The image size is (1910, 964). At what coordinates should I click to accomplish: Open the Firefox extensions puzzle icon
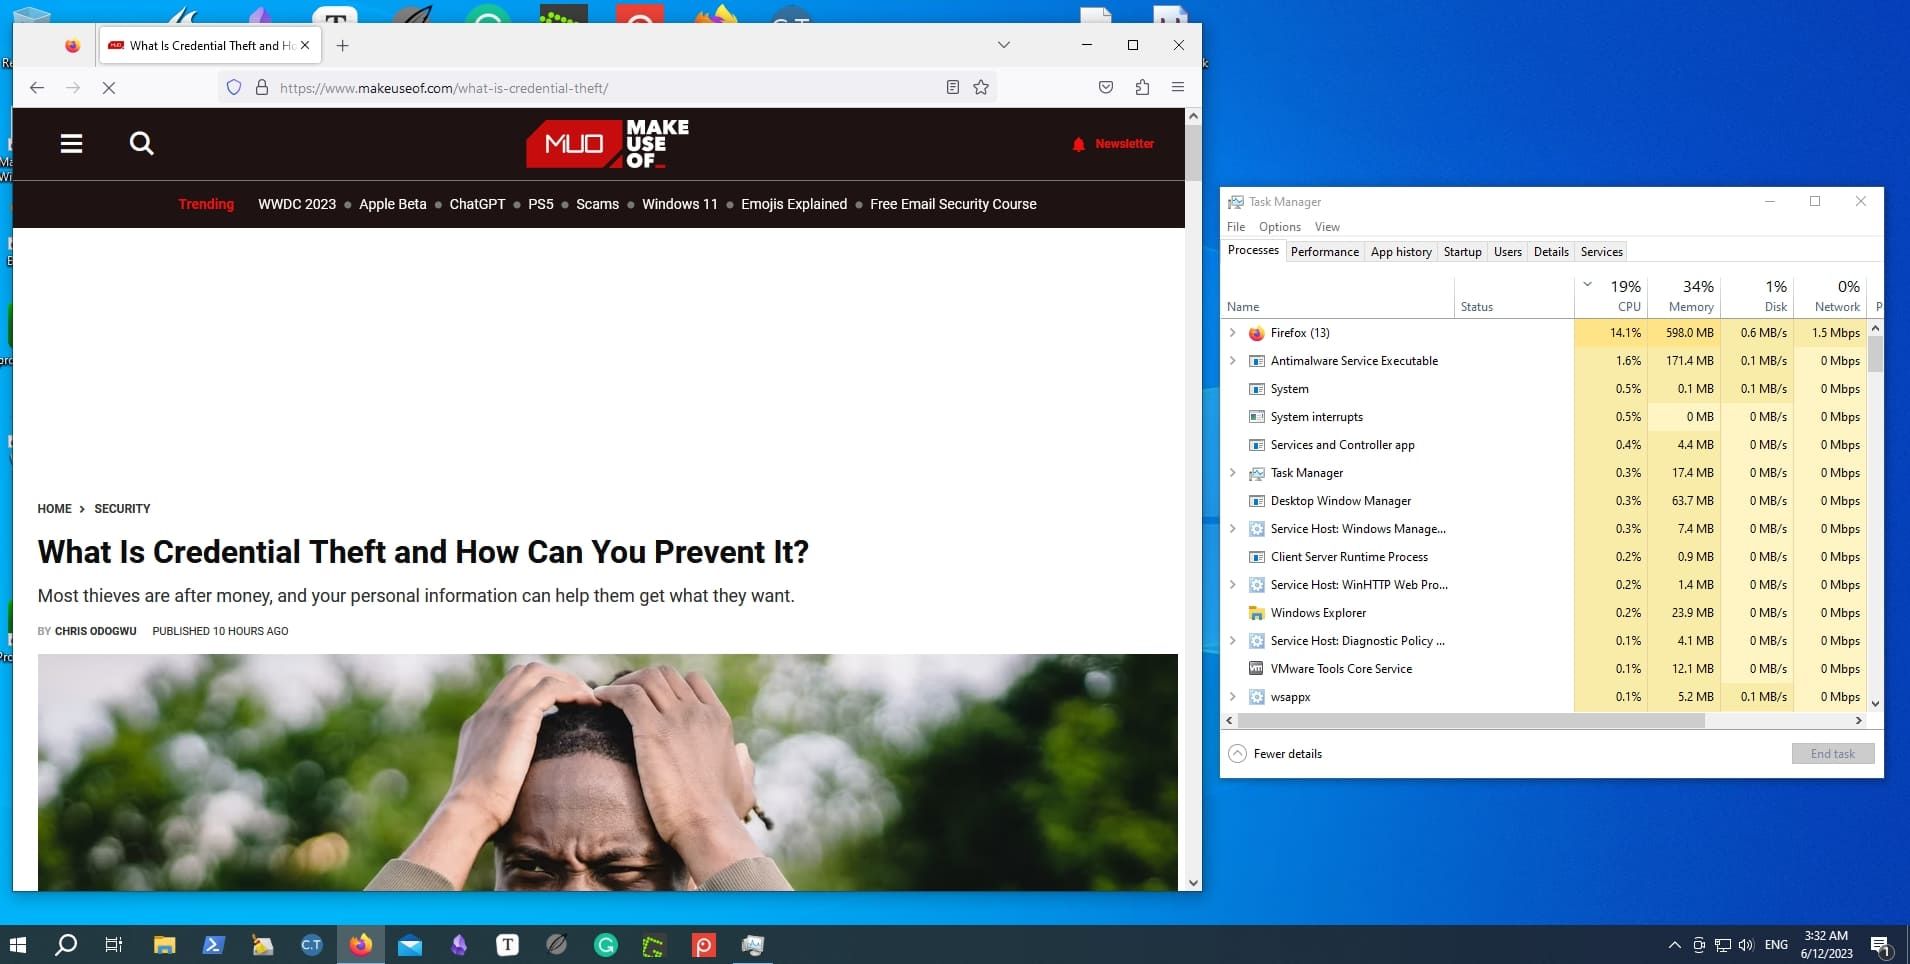tap(1142, 88)
